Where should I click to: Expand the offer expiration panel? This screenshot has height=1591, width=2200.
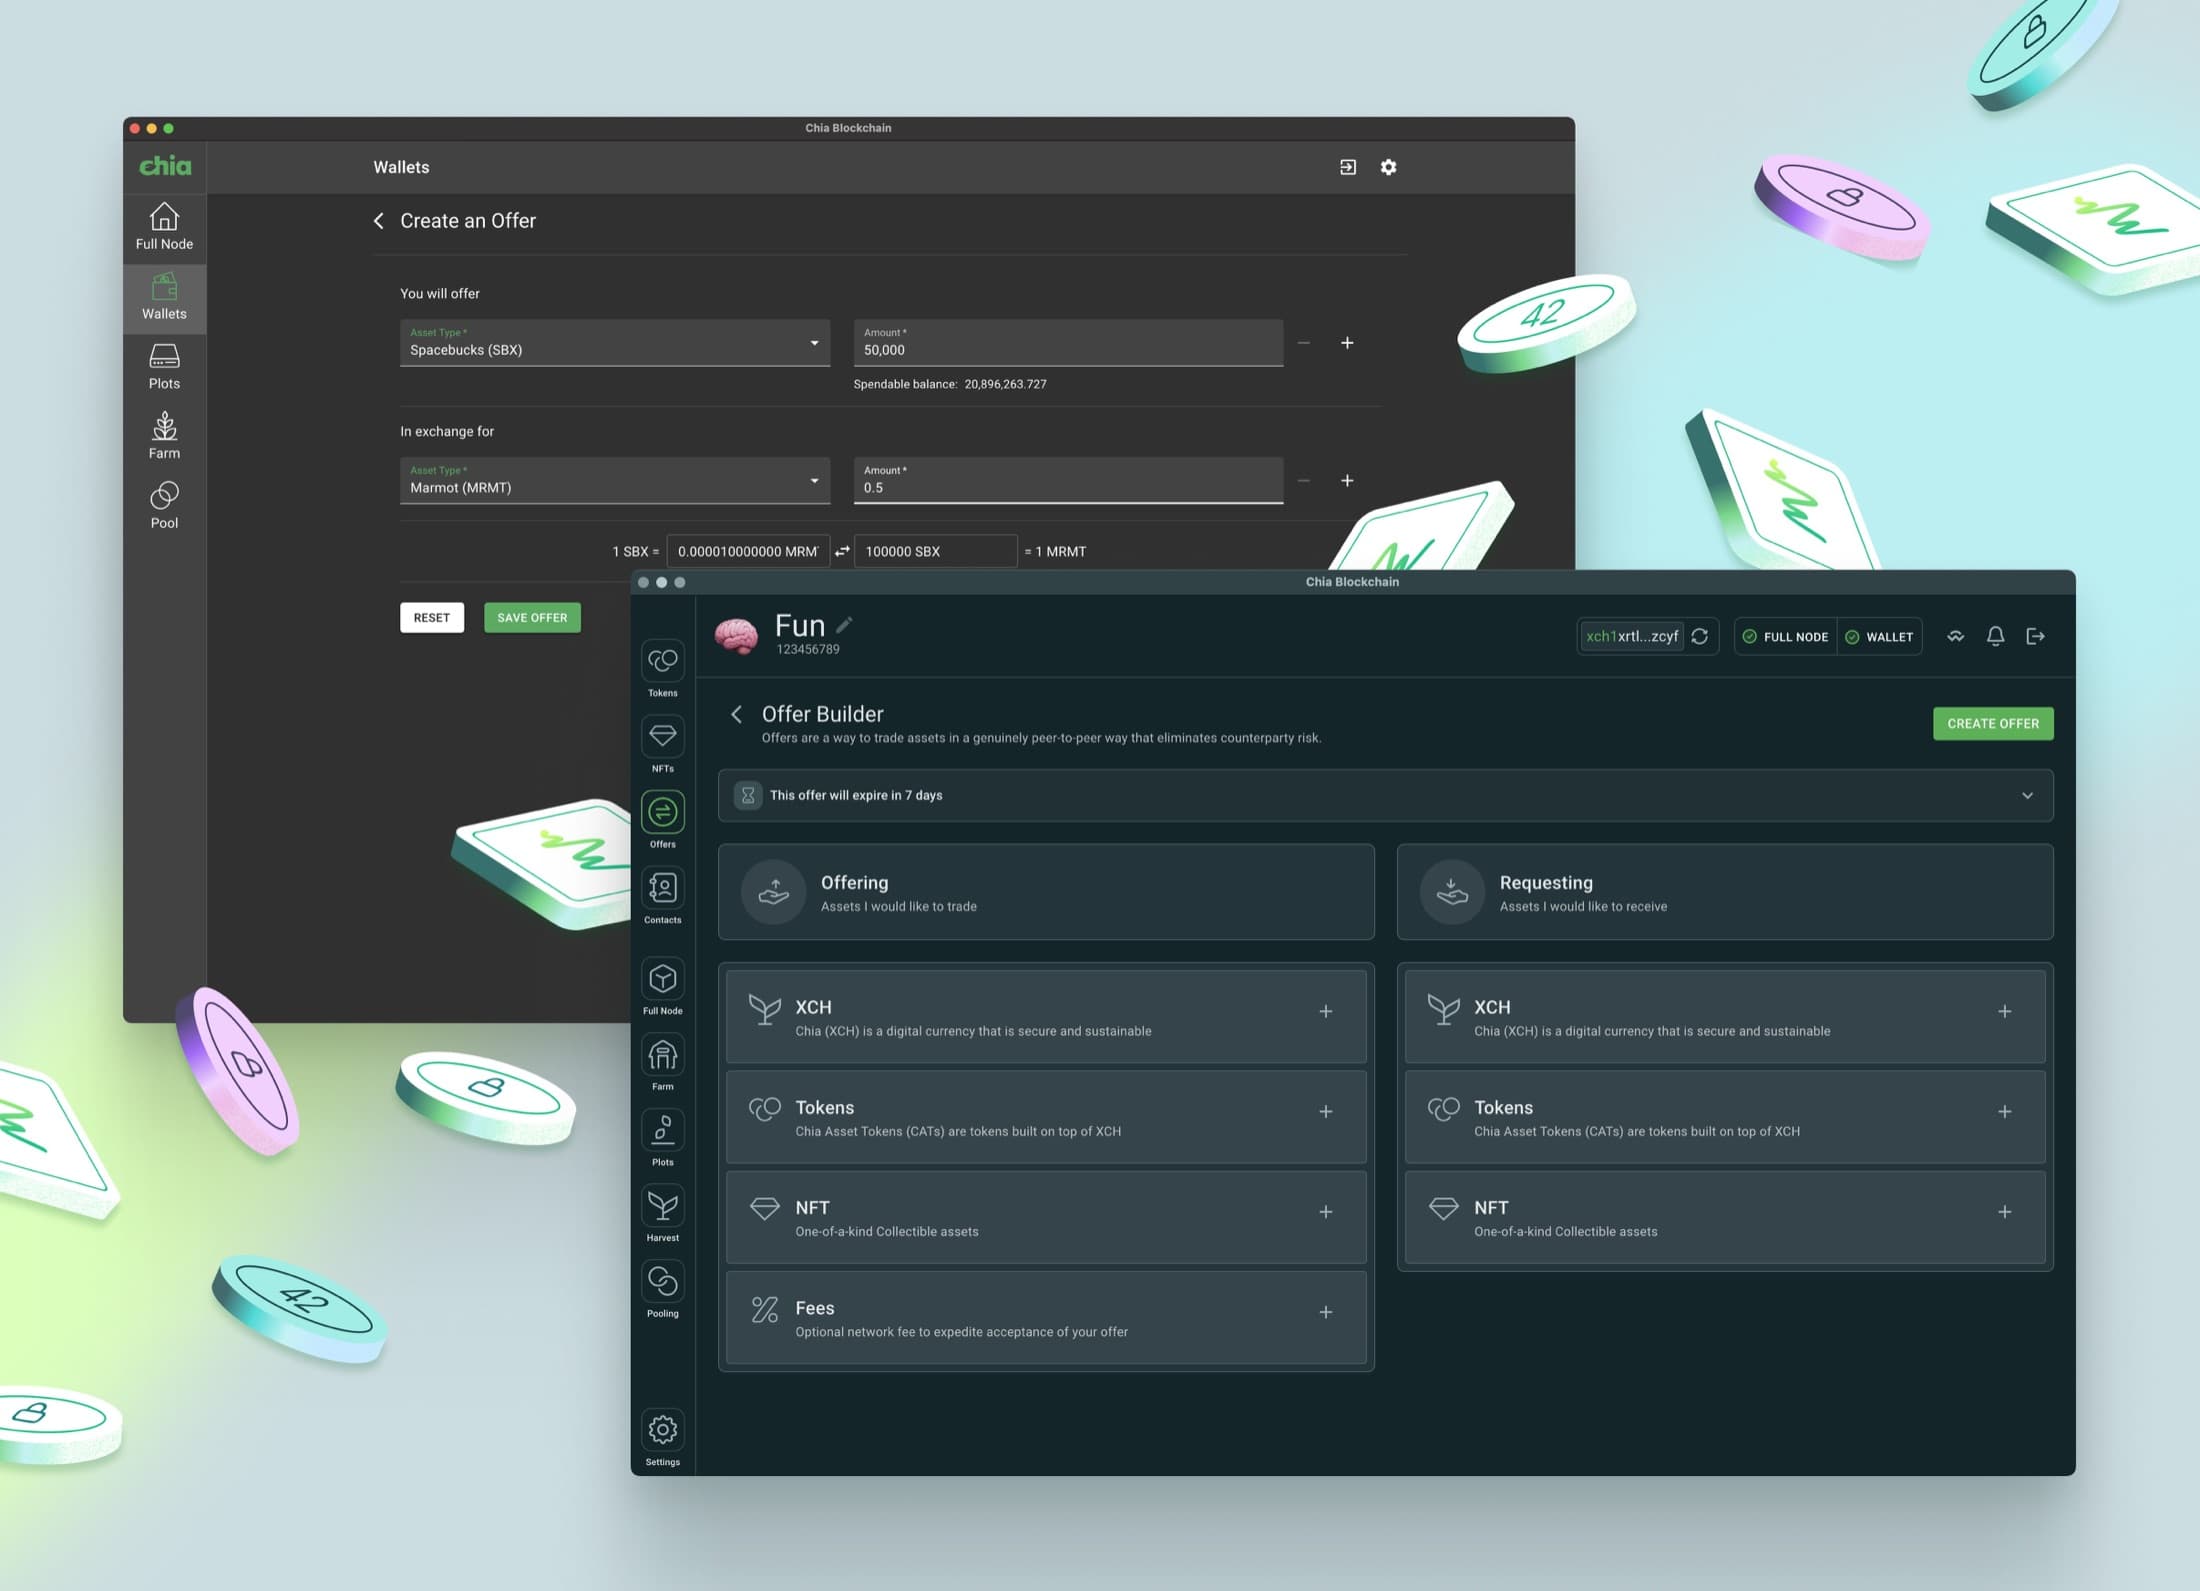[x=1385, y=795]
